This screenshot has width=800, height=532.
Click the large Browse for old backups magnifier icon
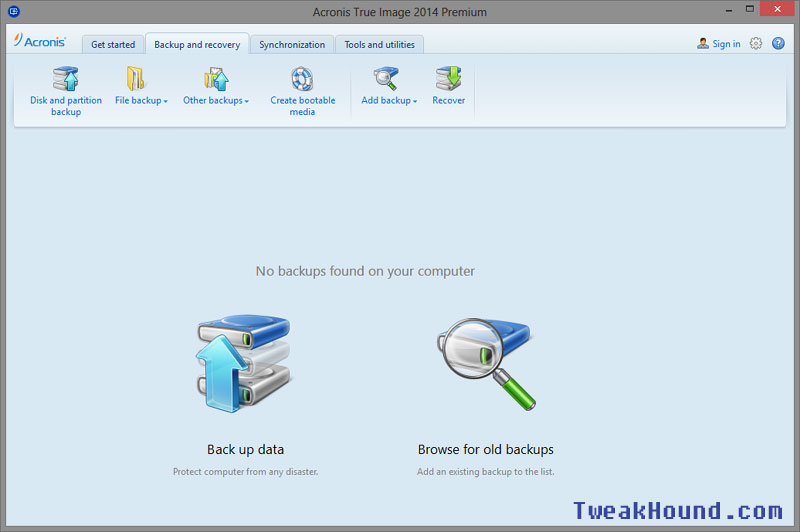pyautogui.click(x=486, y=364)
